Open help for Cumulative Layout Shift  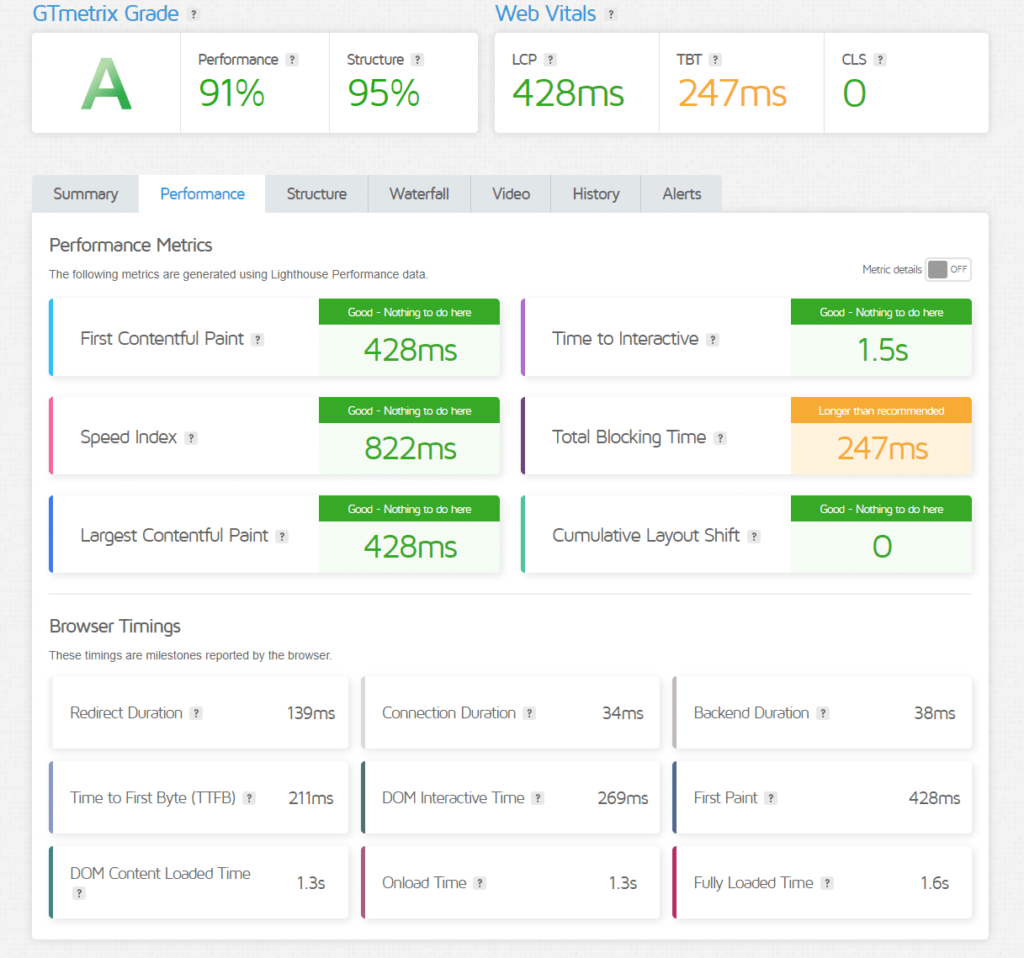click(x=754, y=536)
